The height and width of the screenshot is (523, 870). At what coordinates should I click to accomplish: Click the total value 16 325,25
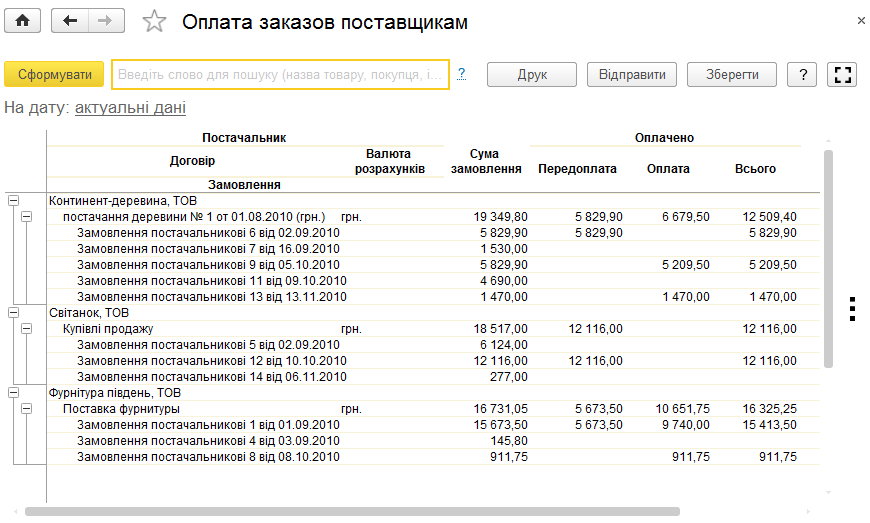coord(770,409)
